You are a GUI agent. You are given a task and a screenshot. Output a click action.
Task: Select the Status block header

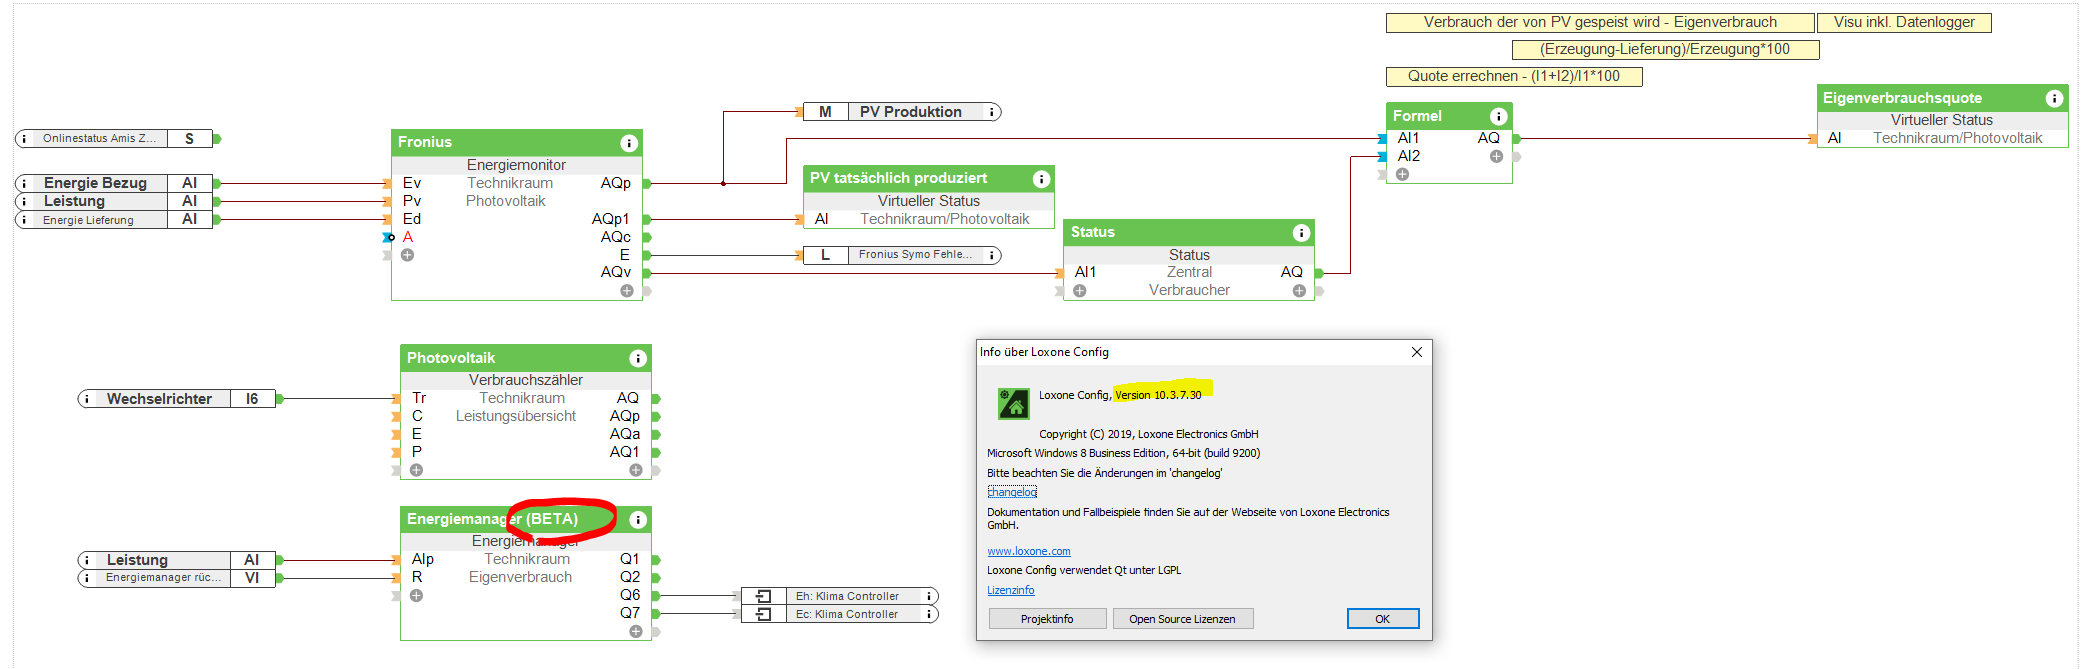coord(1189,232)
